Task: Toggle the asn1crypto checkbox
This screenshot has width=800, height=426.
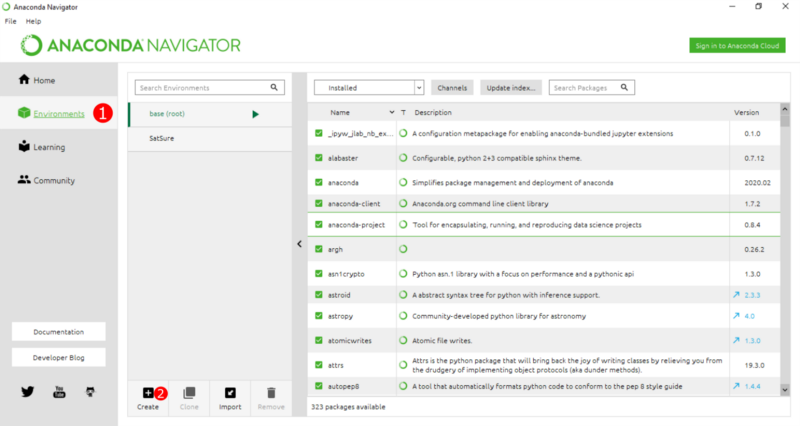Action: click(x=319, y=273)
